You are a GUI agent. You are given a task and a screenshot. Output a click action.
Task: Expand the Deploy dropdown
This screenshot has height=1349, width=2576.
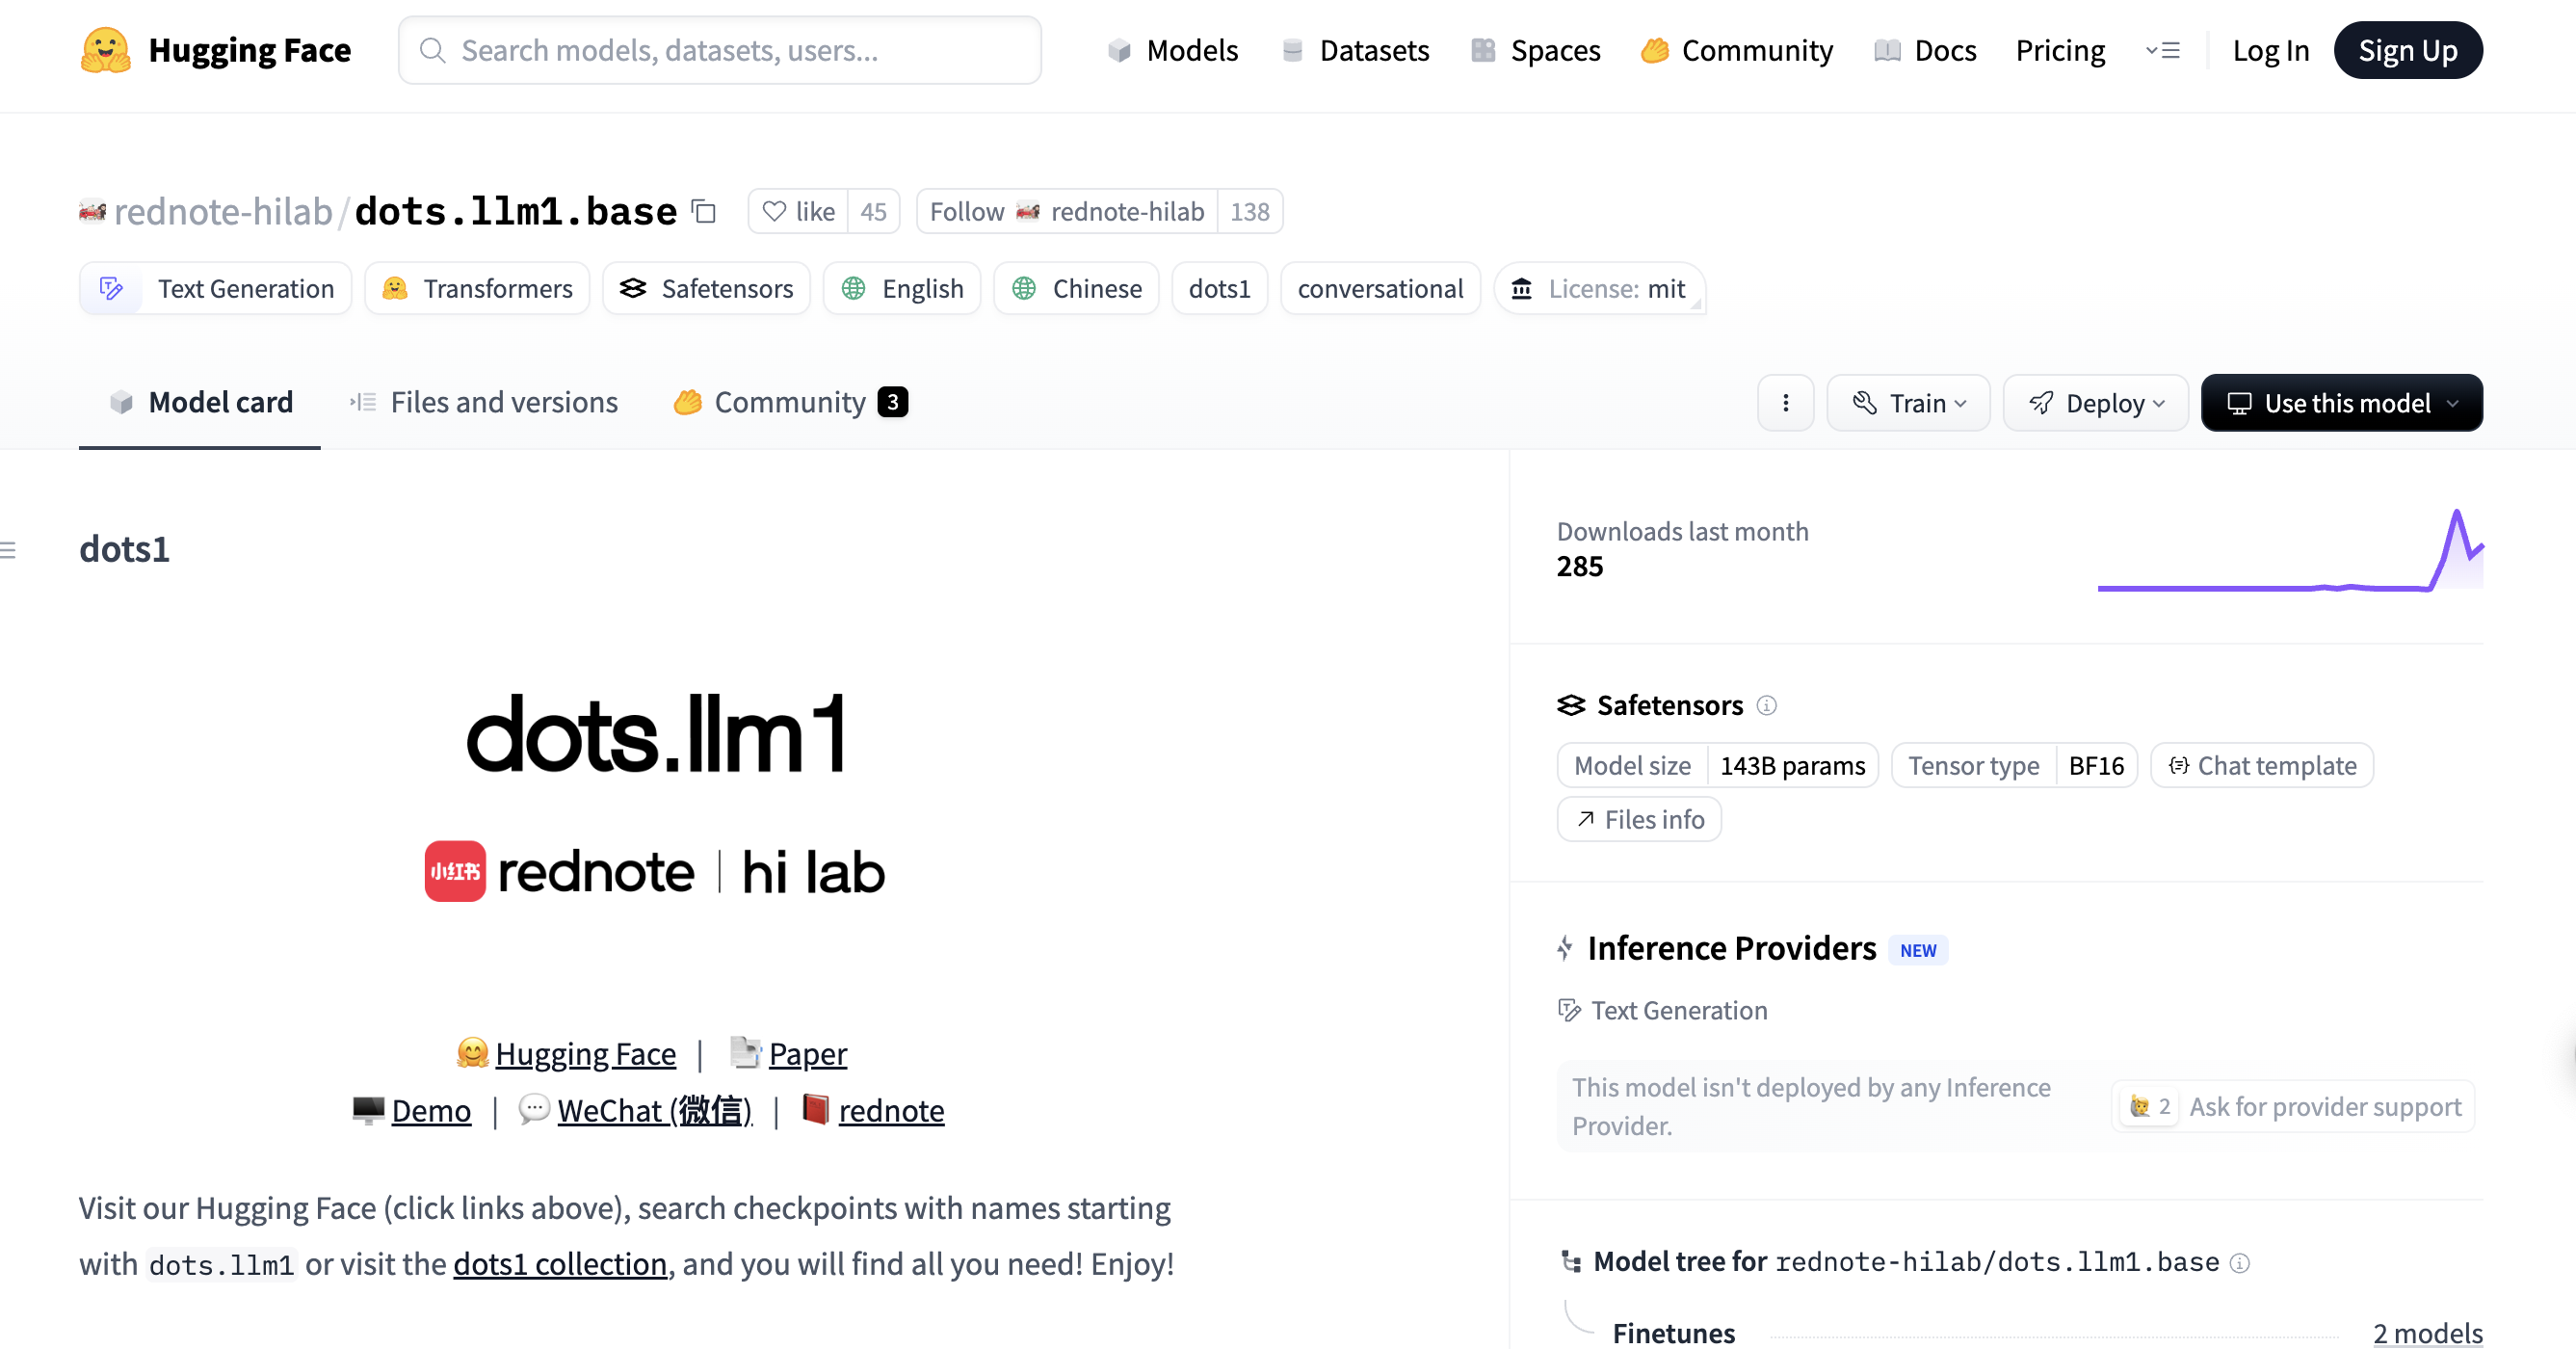(2096, 403)
